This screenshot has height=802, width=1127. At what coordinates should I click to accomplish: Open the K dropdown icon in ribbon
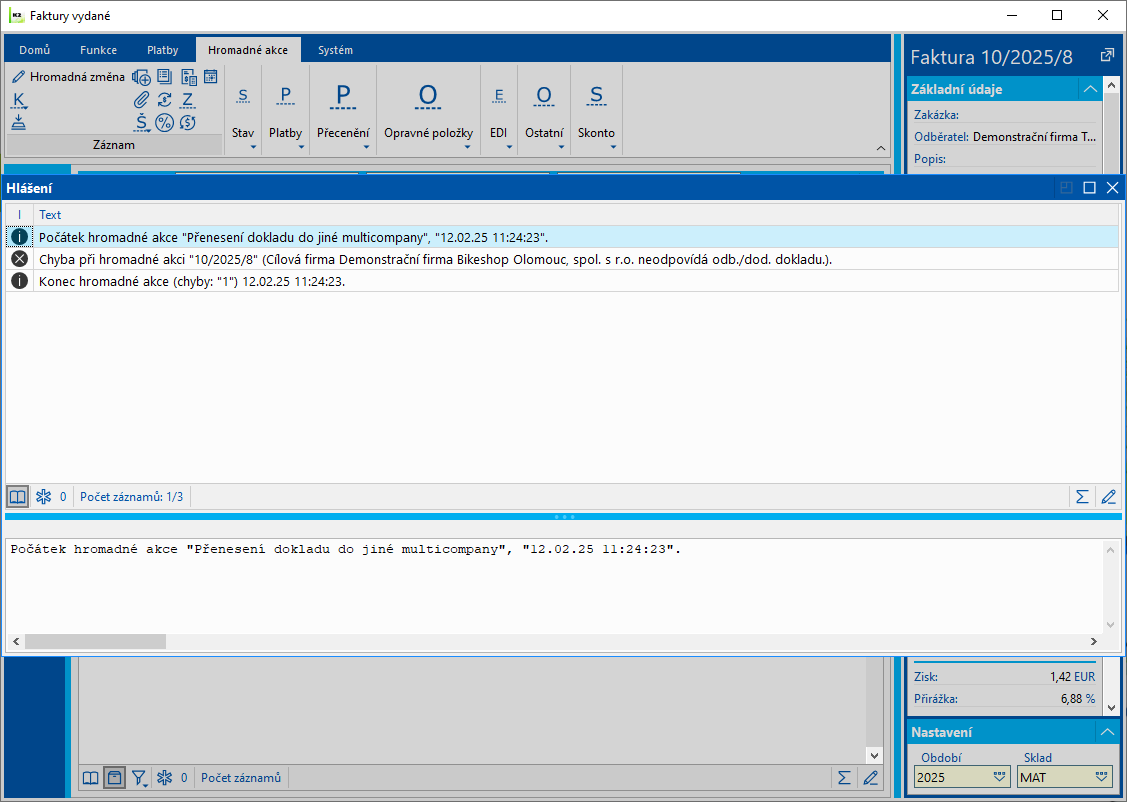pyautogui.click(x=19, y=101)
